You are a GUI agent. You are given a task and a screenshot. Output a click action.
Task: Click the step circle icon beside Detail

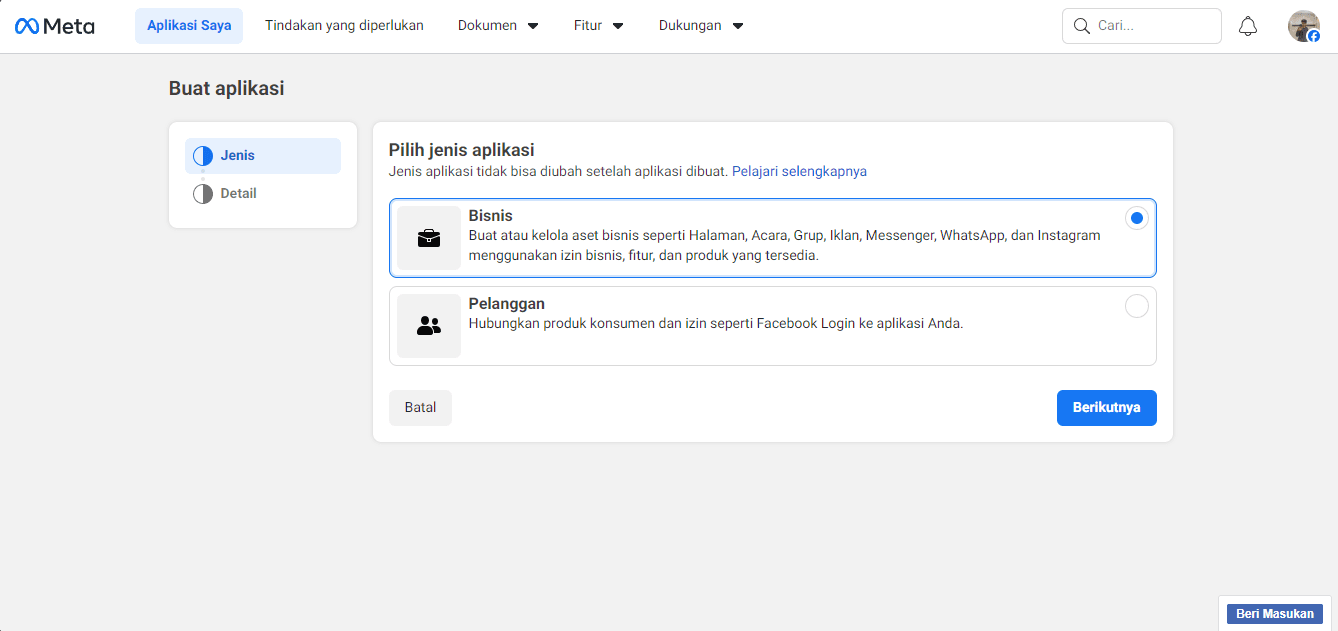(203, 194)
